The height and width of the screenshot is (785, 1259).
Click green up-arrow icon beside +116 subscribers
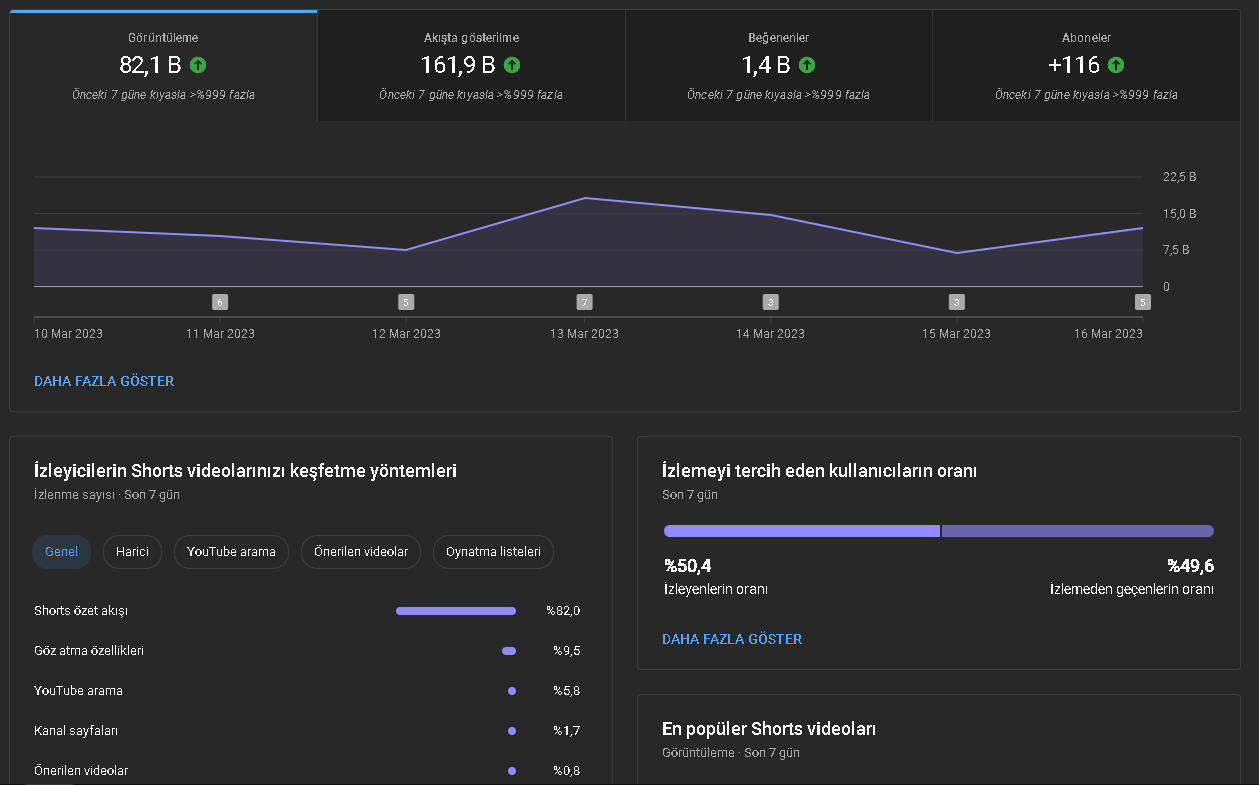coord(1116,65)
